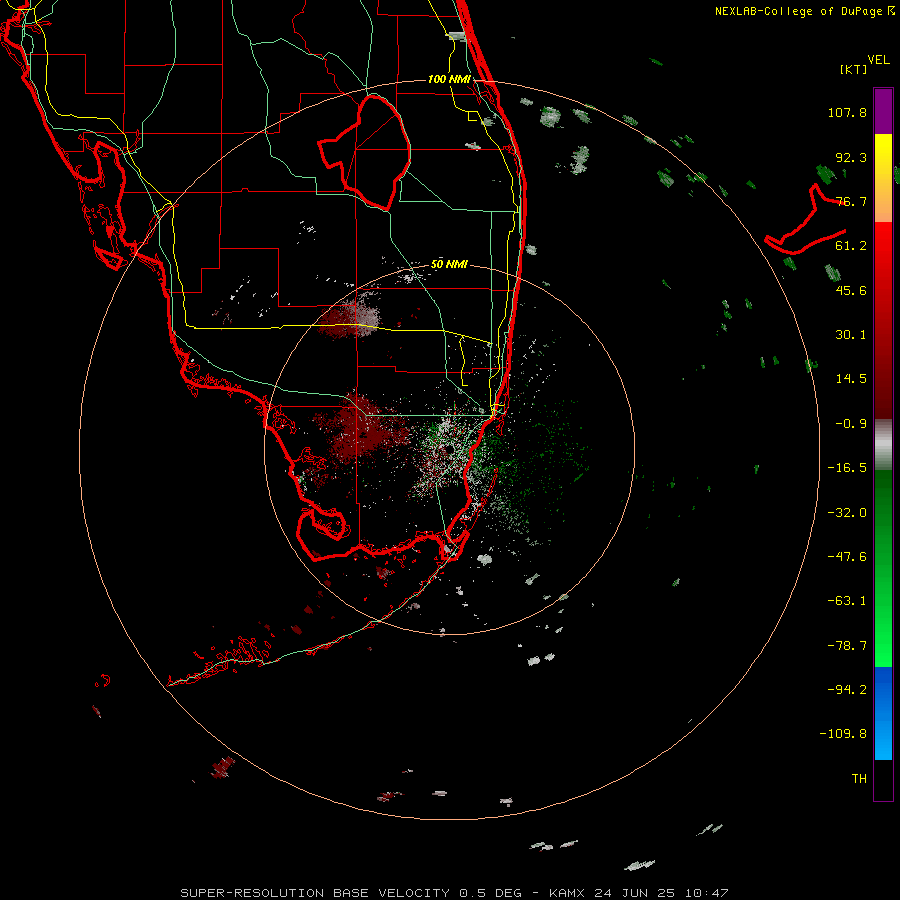Select the 107.8 legend value

pos(847,112)
